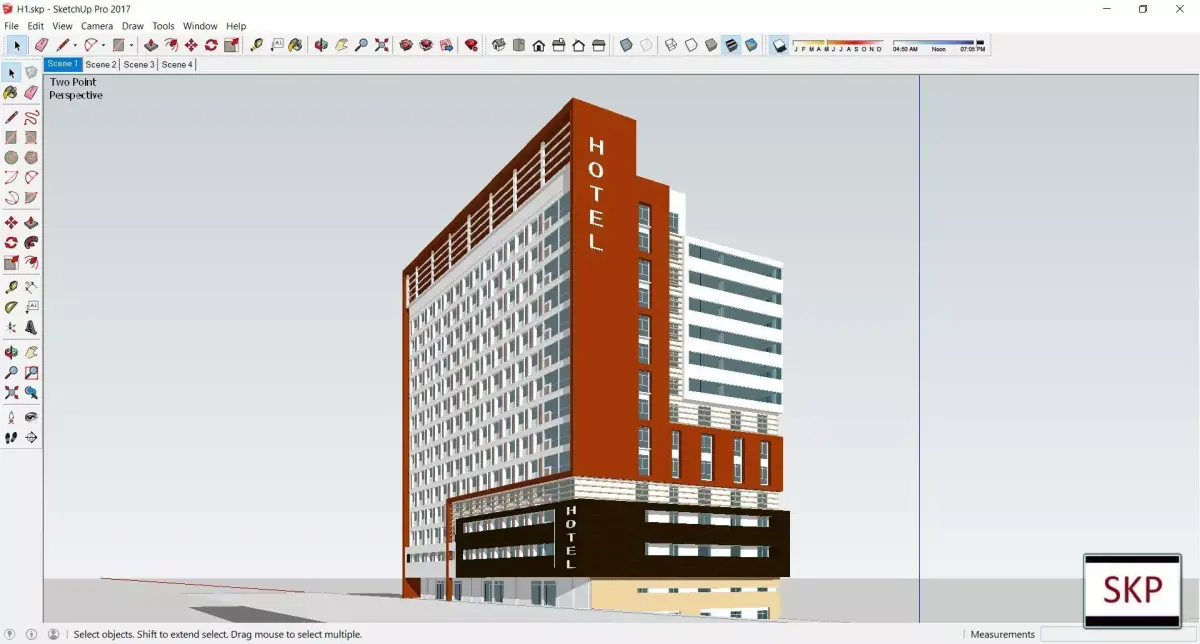Toggle X-Ray face style
Image resolution: width=1200 pixels, height=644 pixels.
[626, 45]
